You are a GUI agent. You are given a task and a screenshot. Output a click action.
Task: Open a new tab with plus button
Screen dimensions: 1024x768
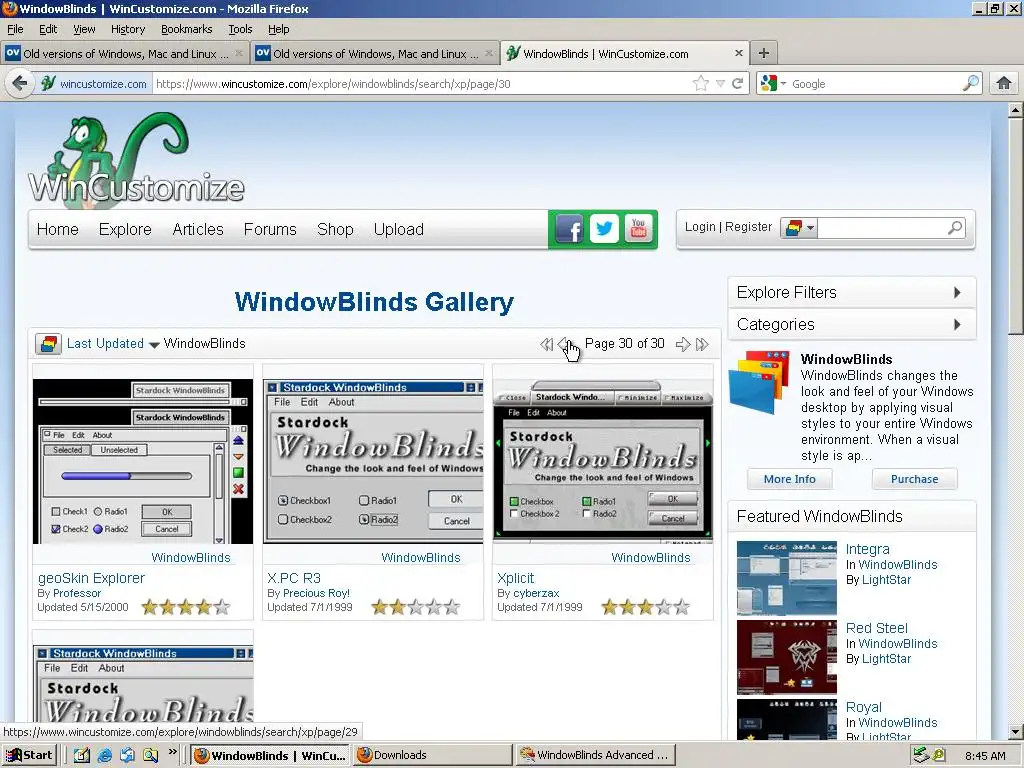tap(763, 53)
